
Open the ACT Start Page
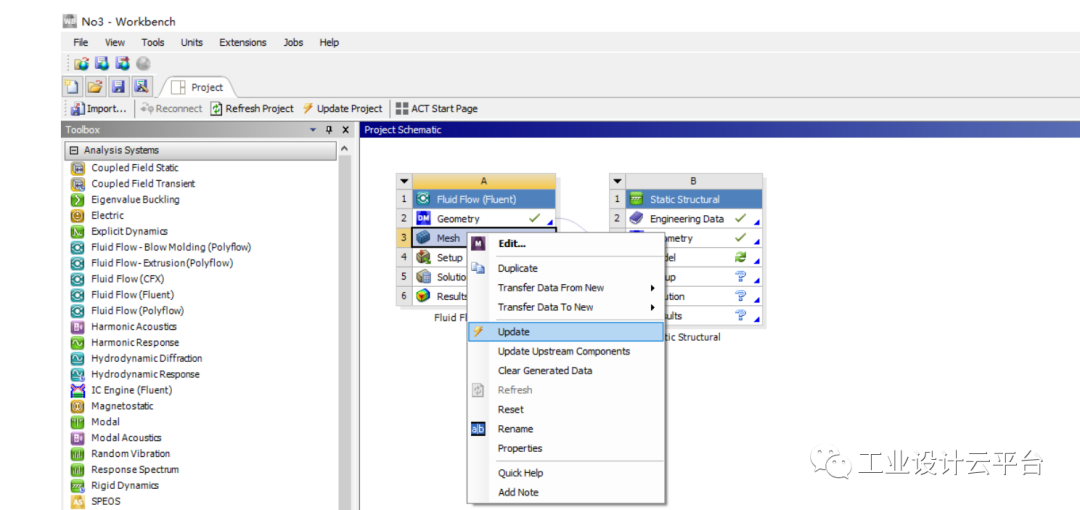tap(437, 108)
